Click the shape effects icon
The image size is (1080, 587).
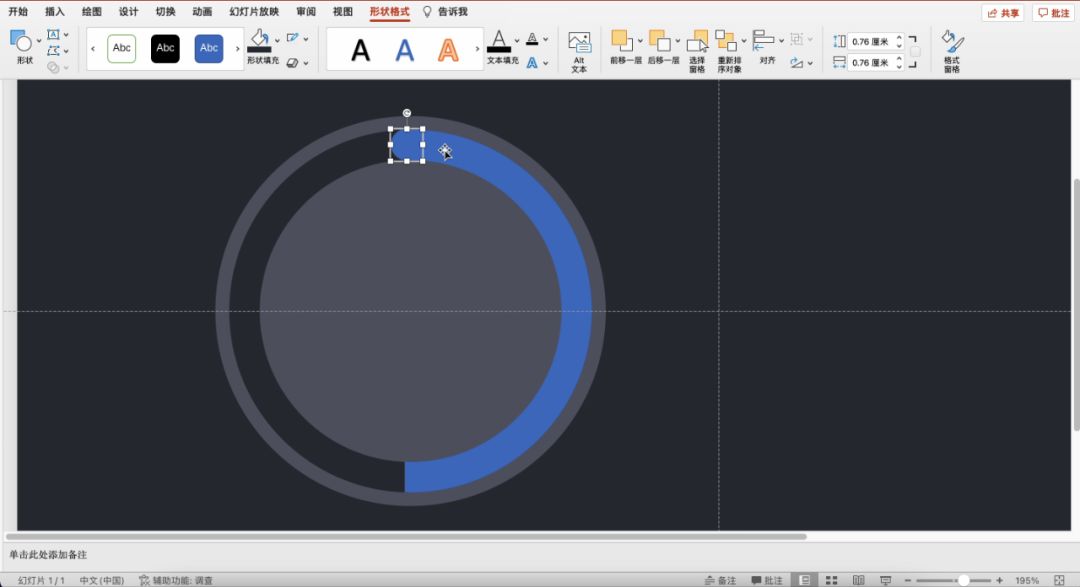point(293,63)
